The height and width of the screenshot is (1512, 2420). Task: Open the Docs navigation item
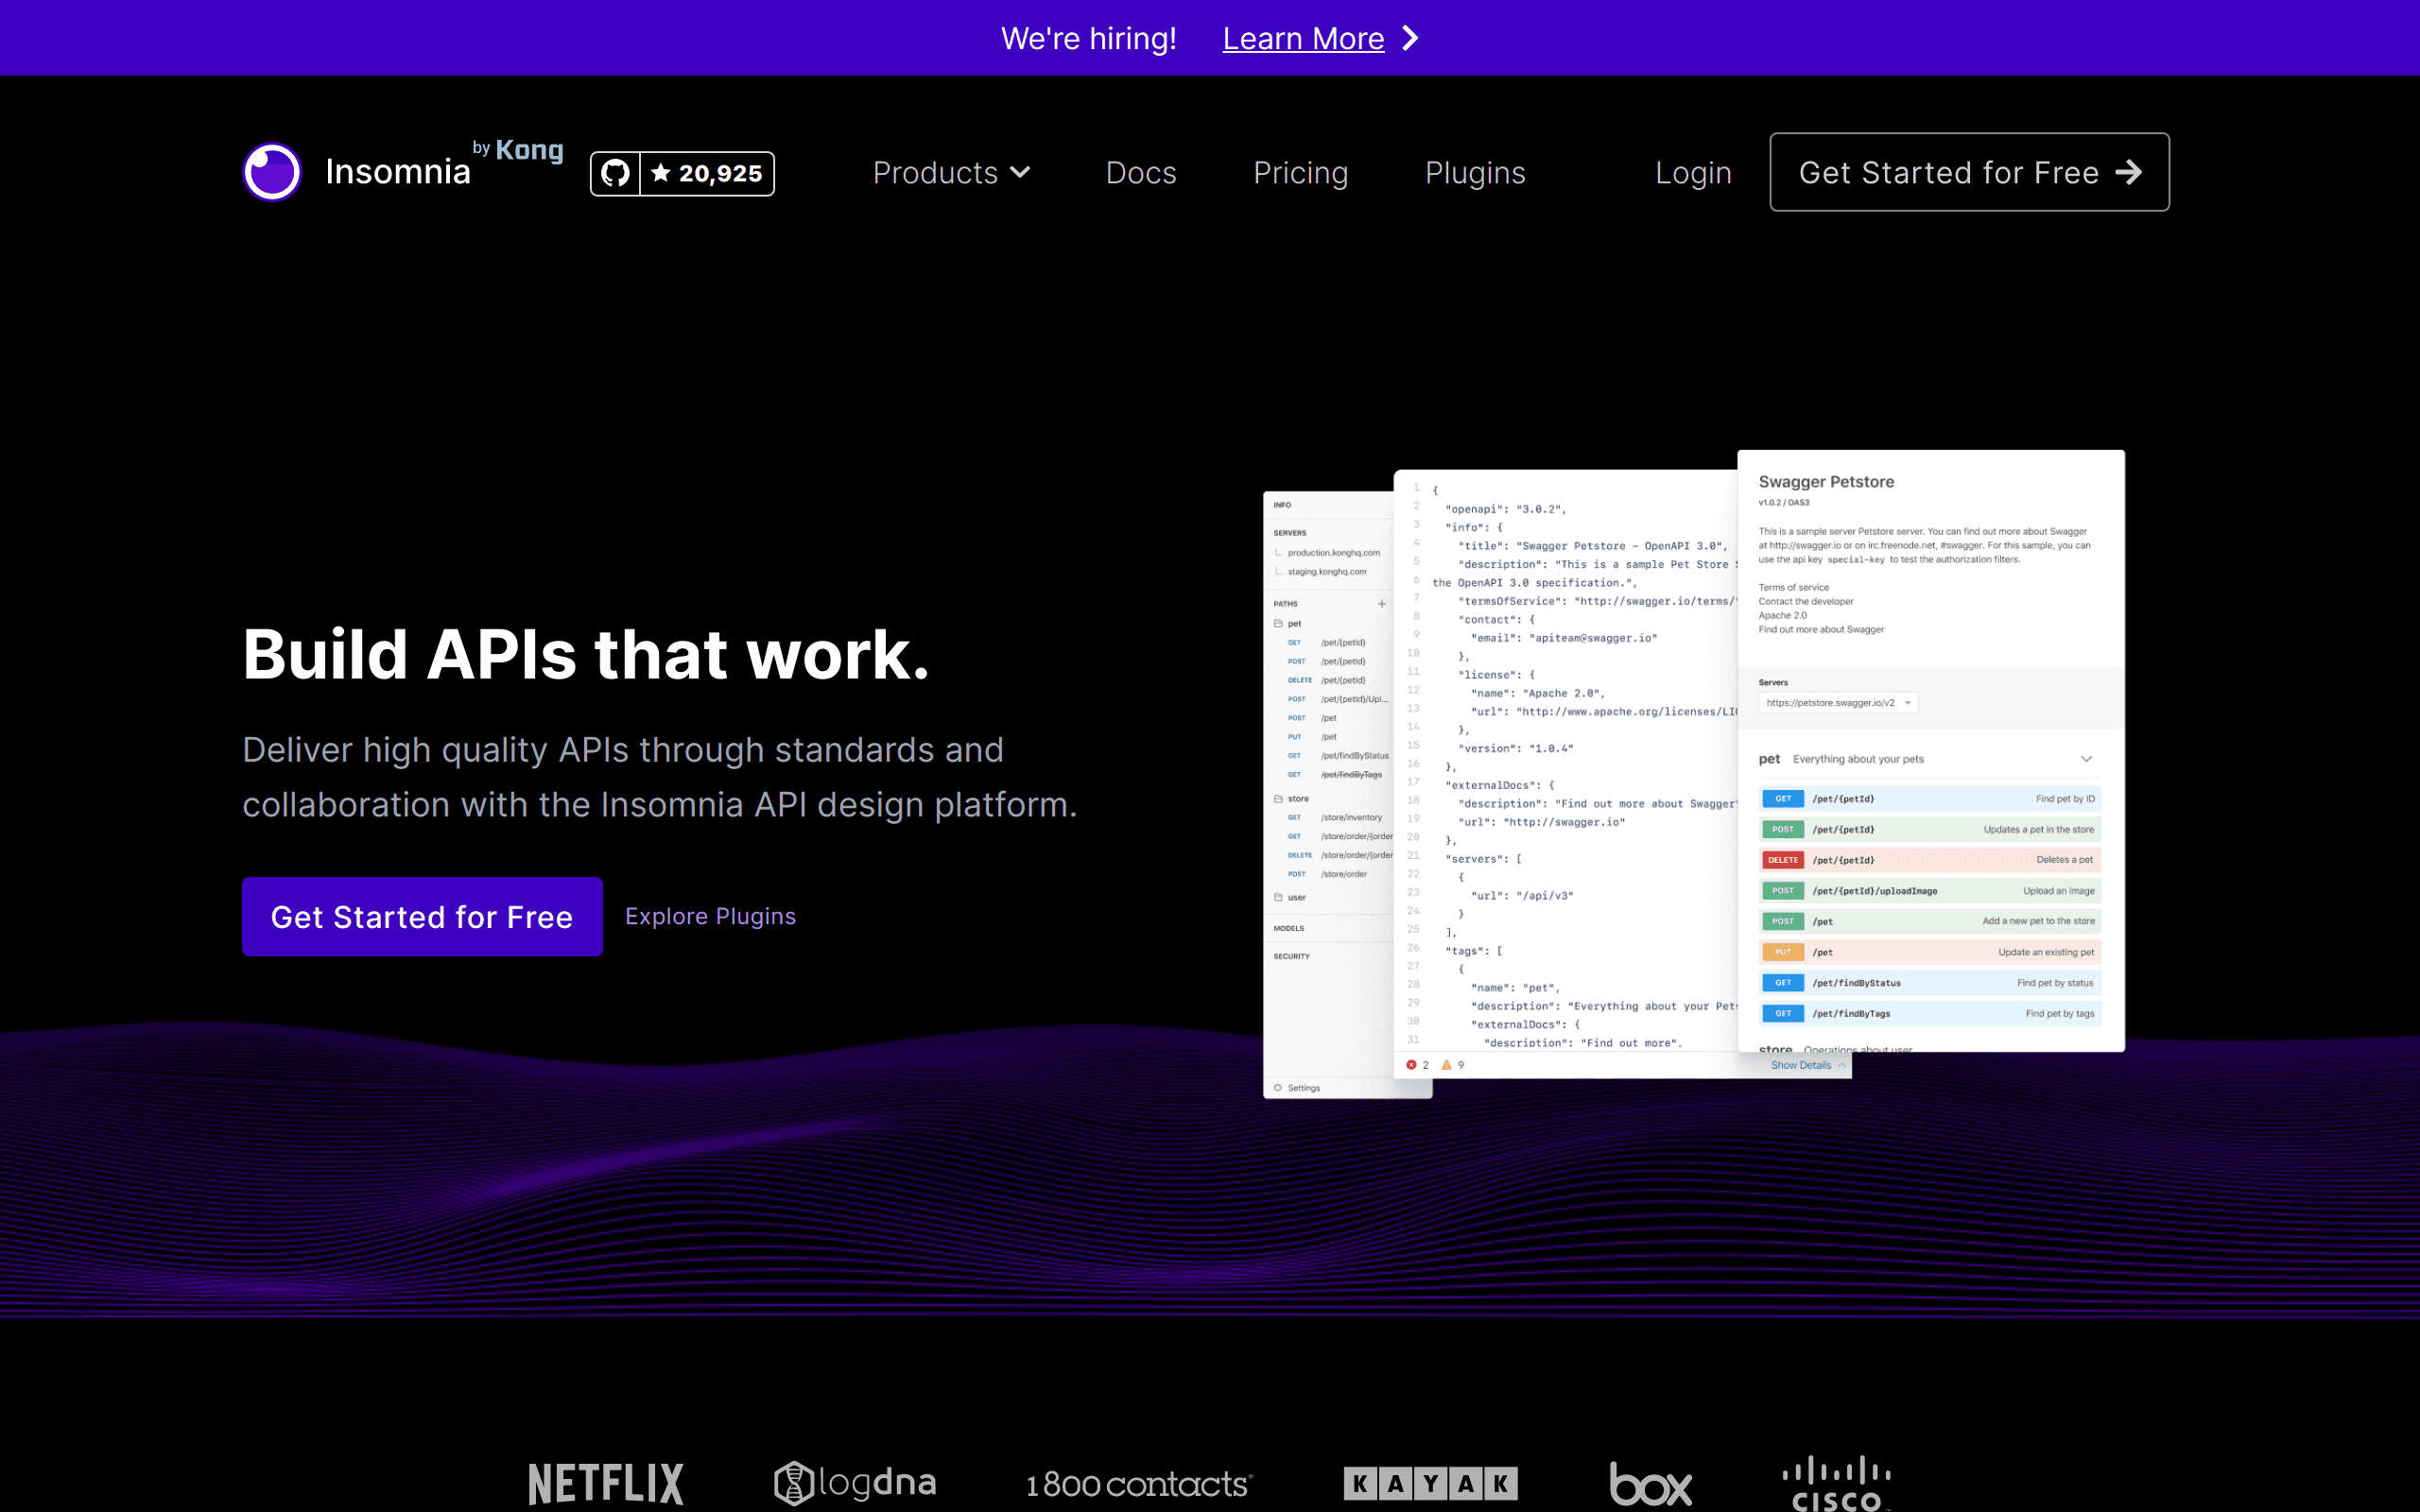point(1141,173)
